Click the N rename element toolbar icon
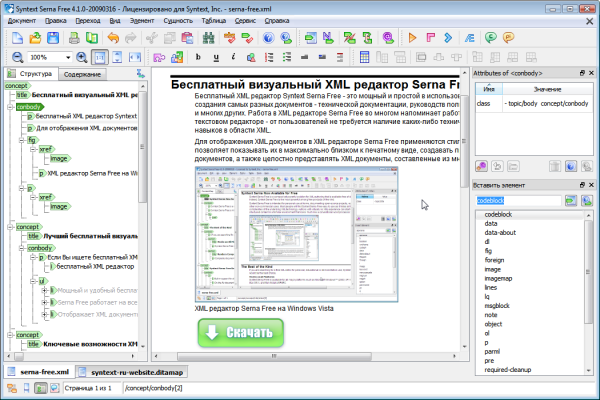The height and width of the screenshot is (400, 600). 328,38
